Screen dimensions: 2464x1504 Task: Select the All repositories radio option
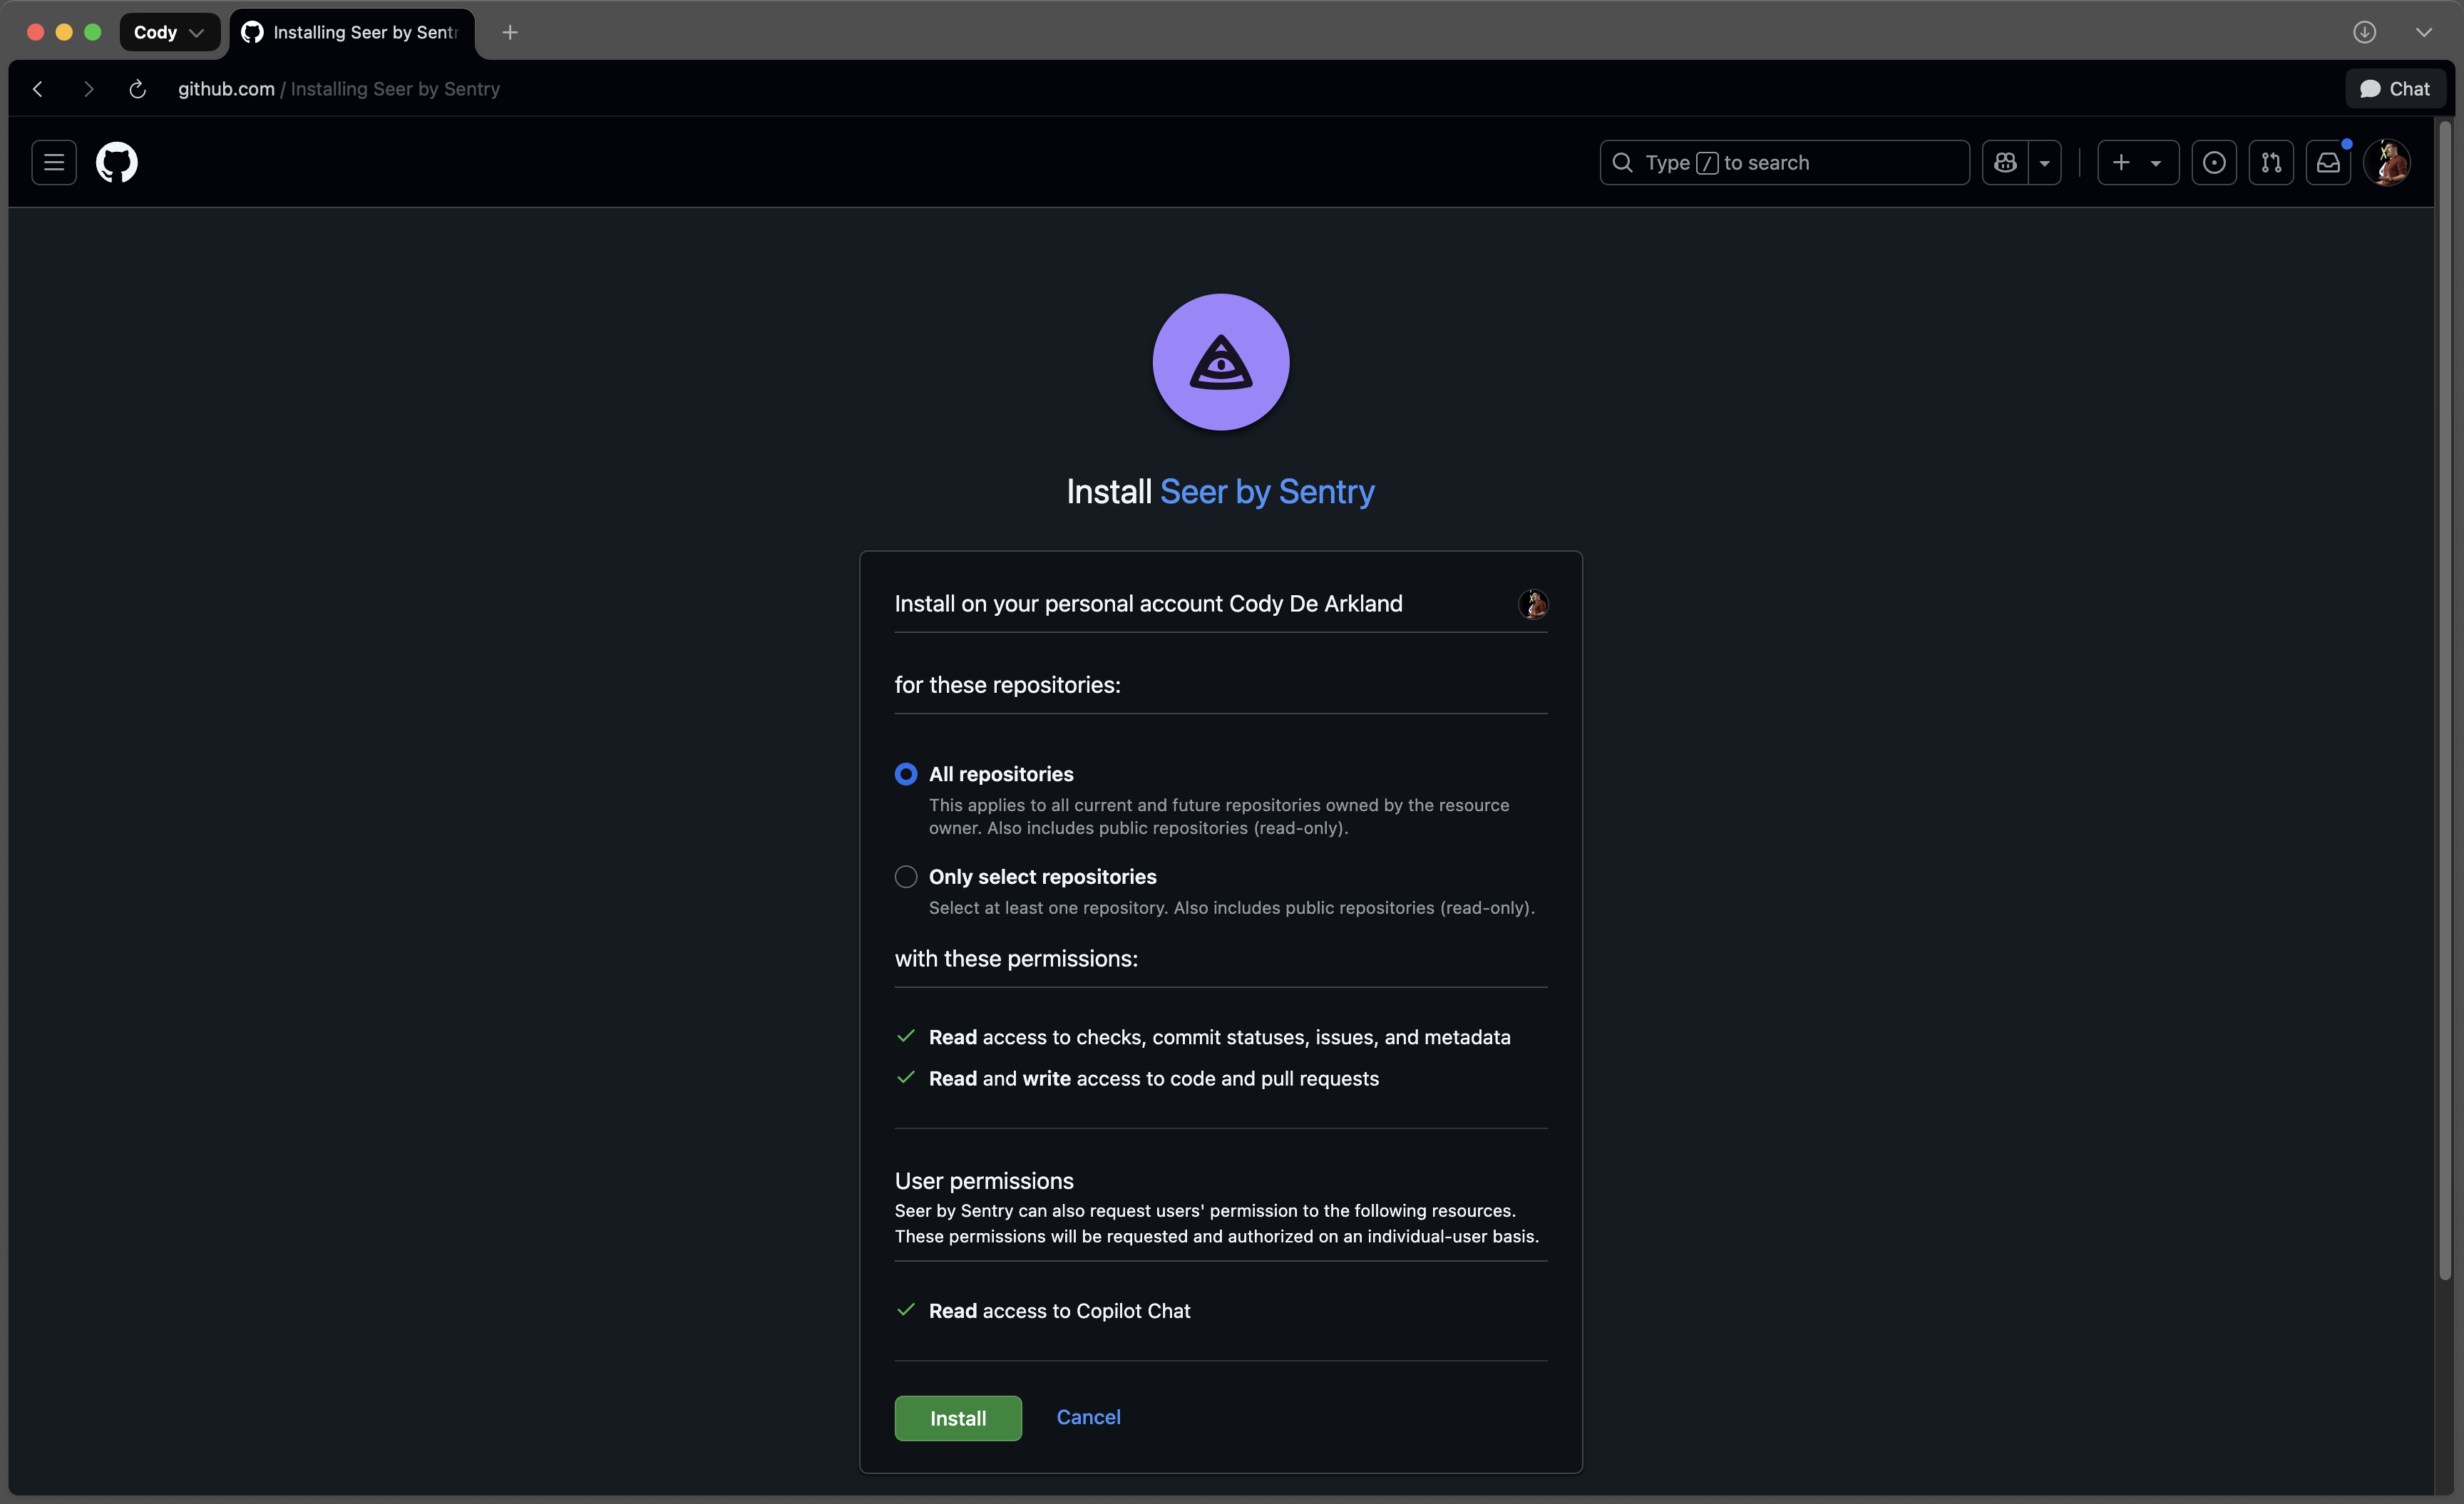pos(906,774)
